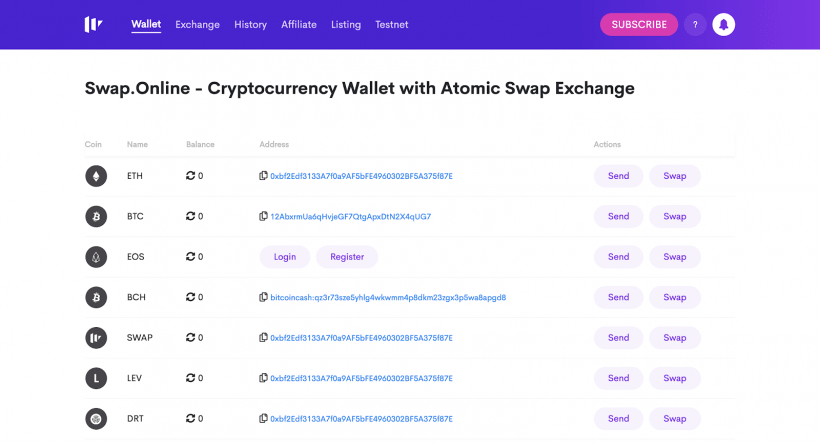Copy the BTC address using copy icon
Image resolution: width=820 pixels, height=445 pixels.
tap(263, 216)
